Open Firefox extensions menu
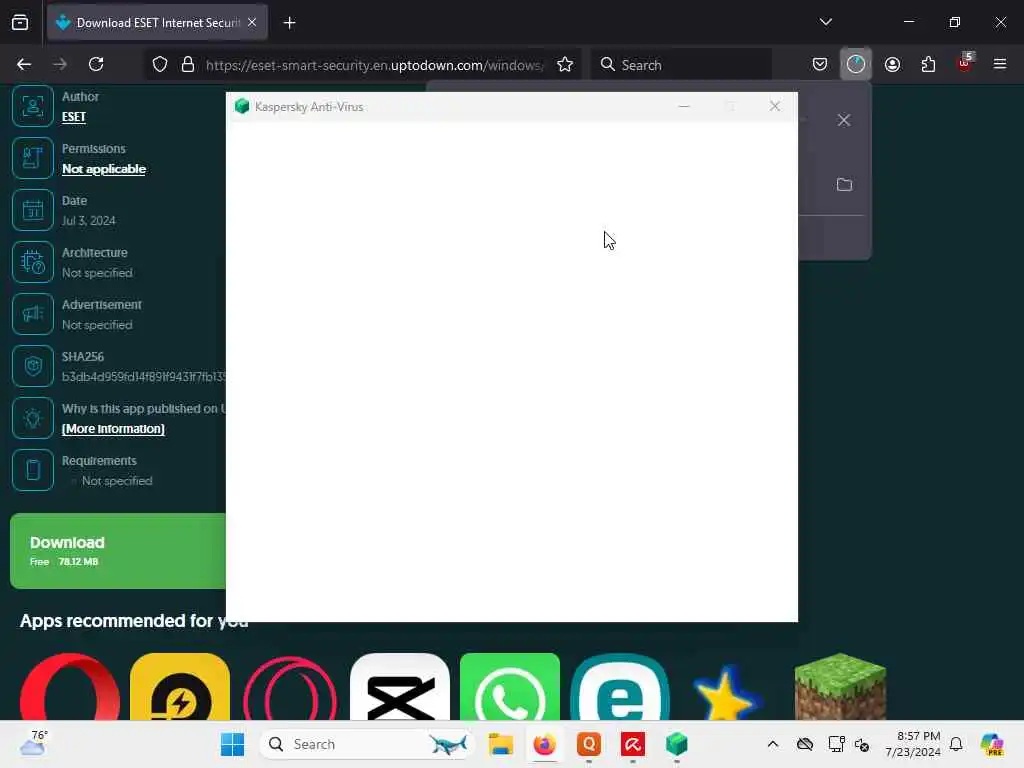Image resolution: width=1024 pixels, height=768 pixels. (928, 64)
